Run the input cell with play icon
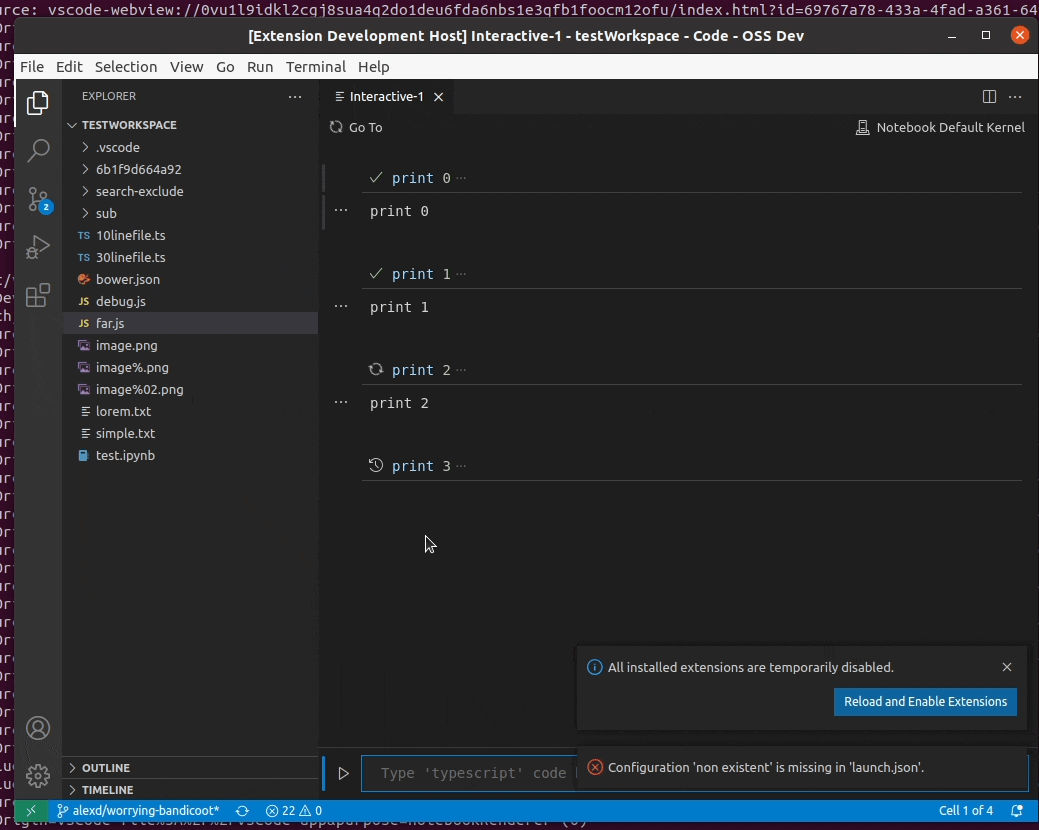Viewport: 1039px width, 830px height. coord(343,773)
